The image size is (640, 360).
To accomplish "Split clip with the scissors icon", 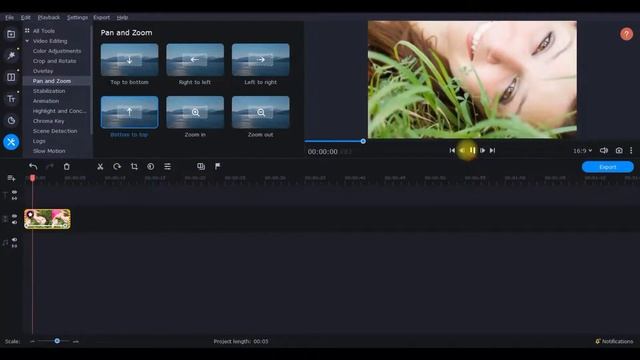I will (x=100, y=167).
